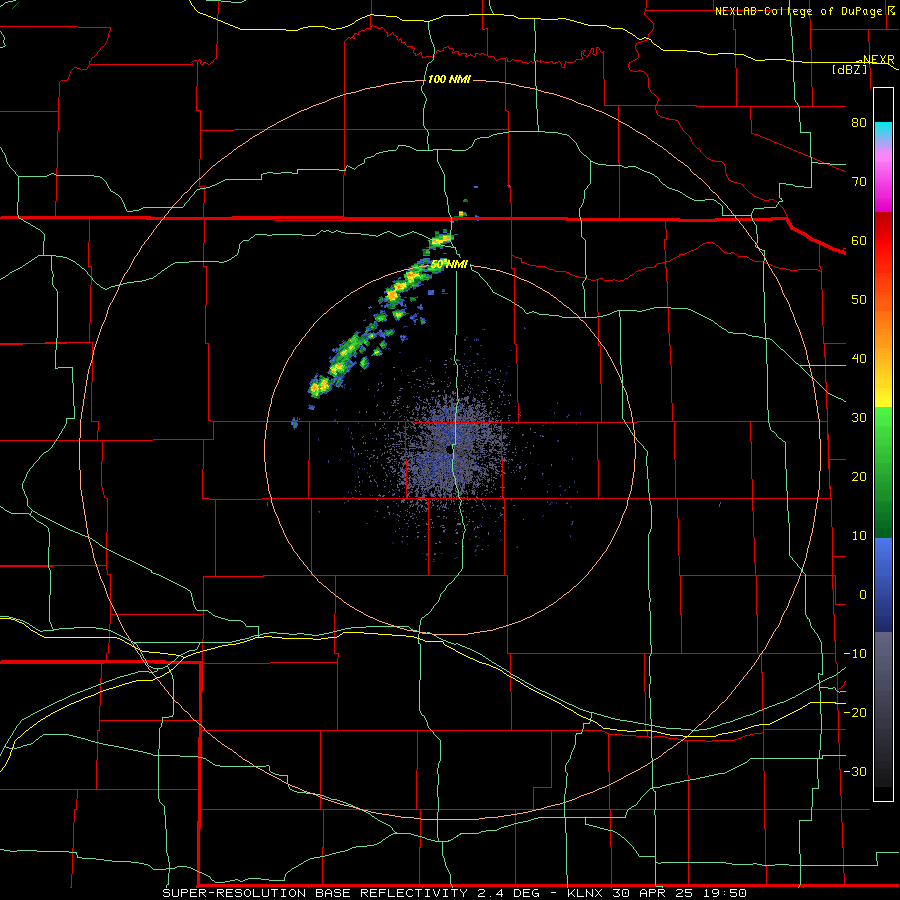
Task: Click the 20 value on the dBZ scale
Action: click(859, 477)
